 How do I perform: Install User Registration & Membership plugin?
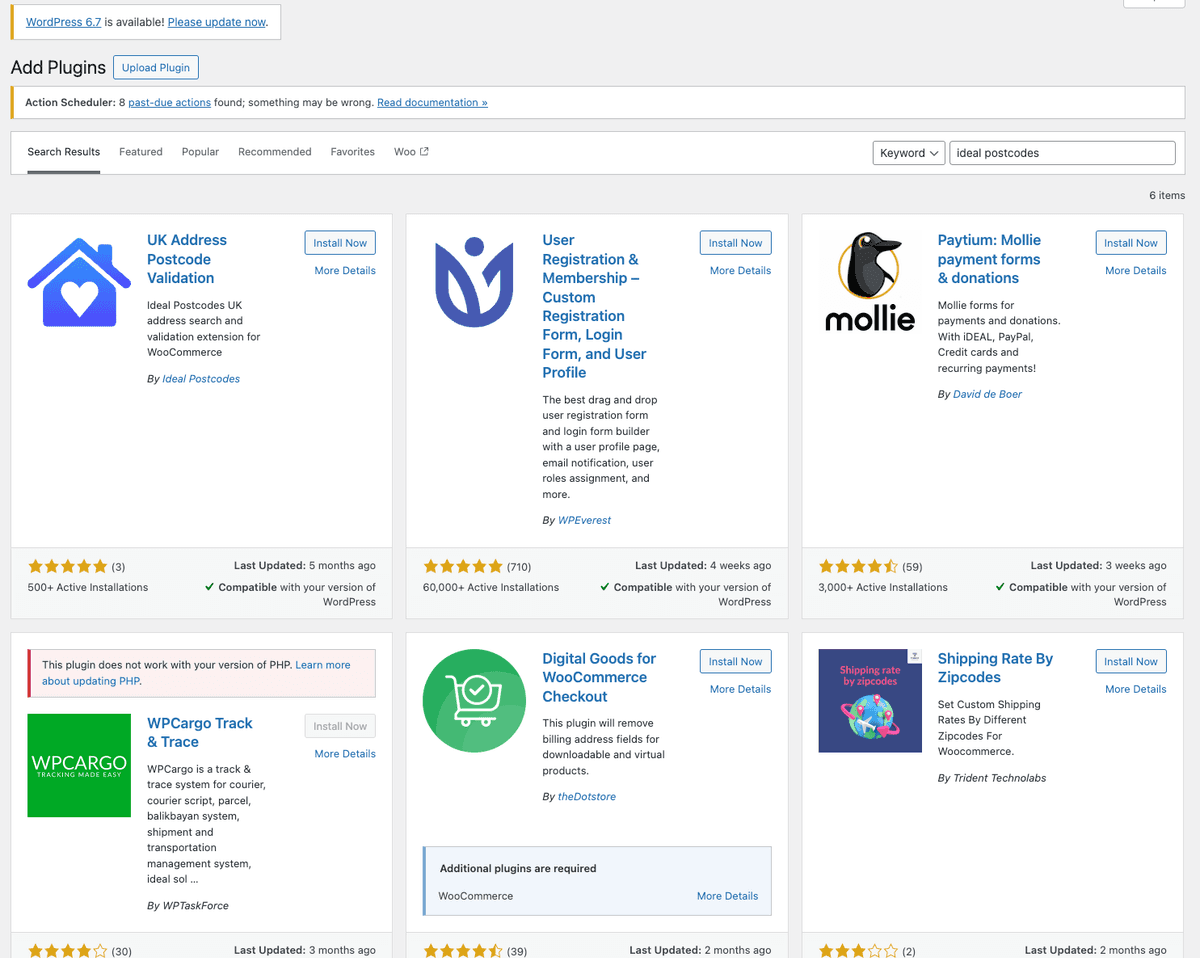736,243
